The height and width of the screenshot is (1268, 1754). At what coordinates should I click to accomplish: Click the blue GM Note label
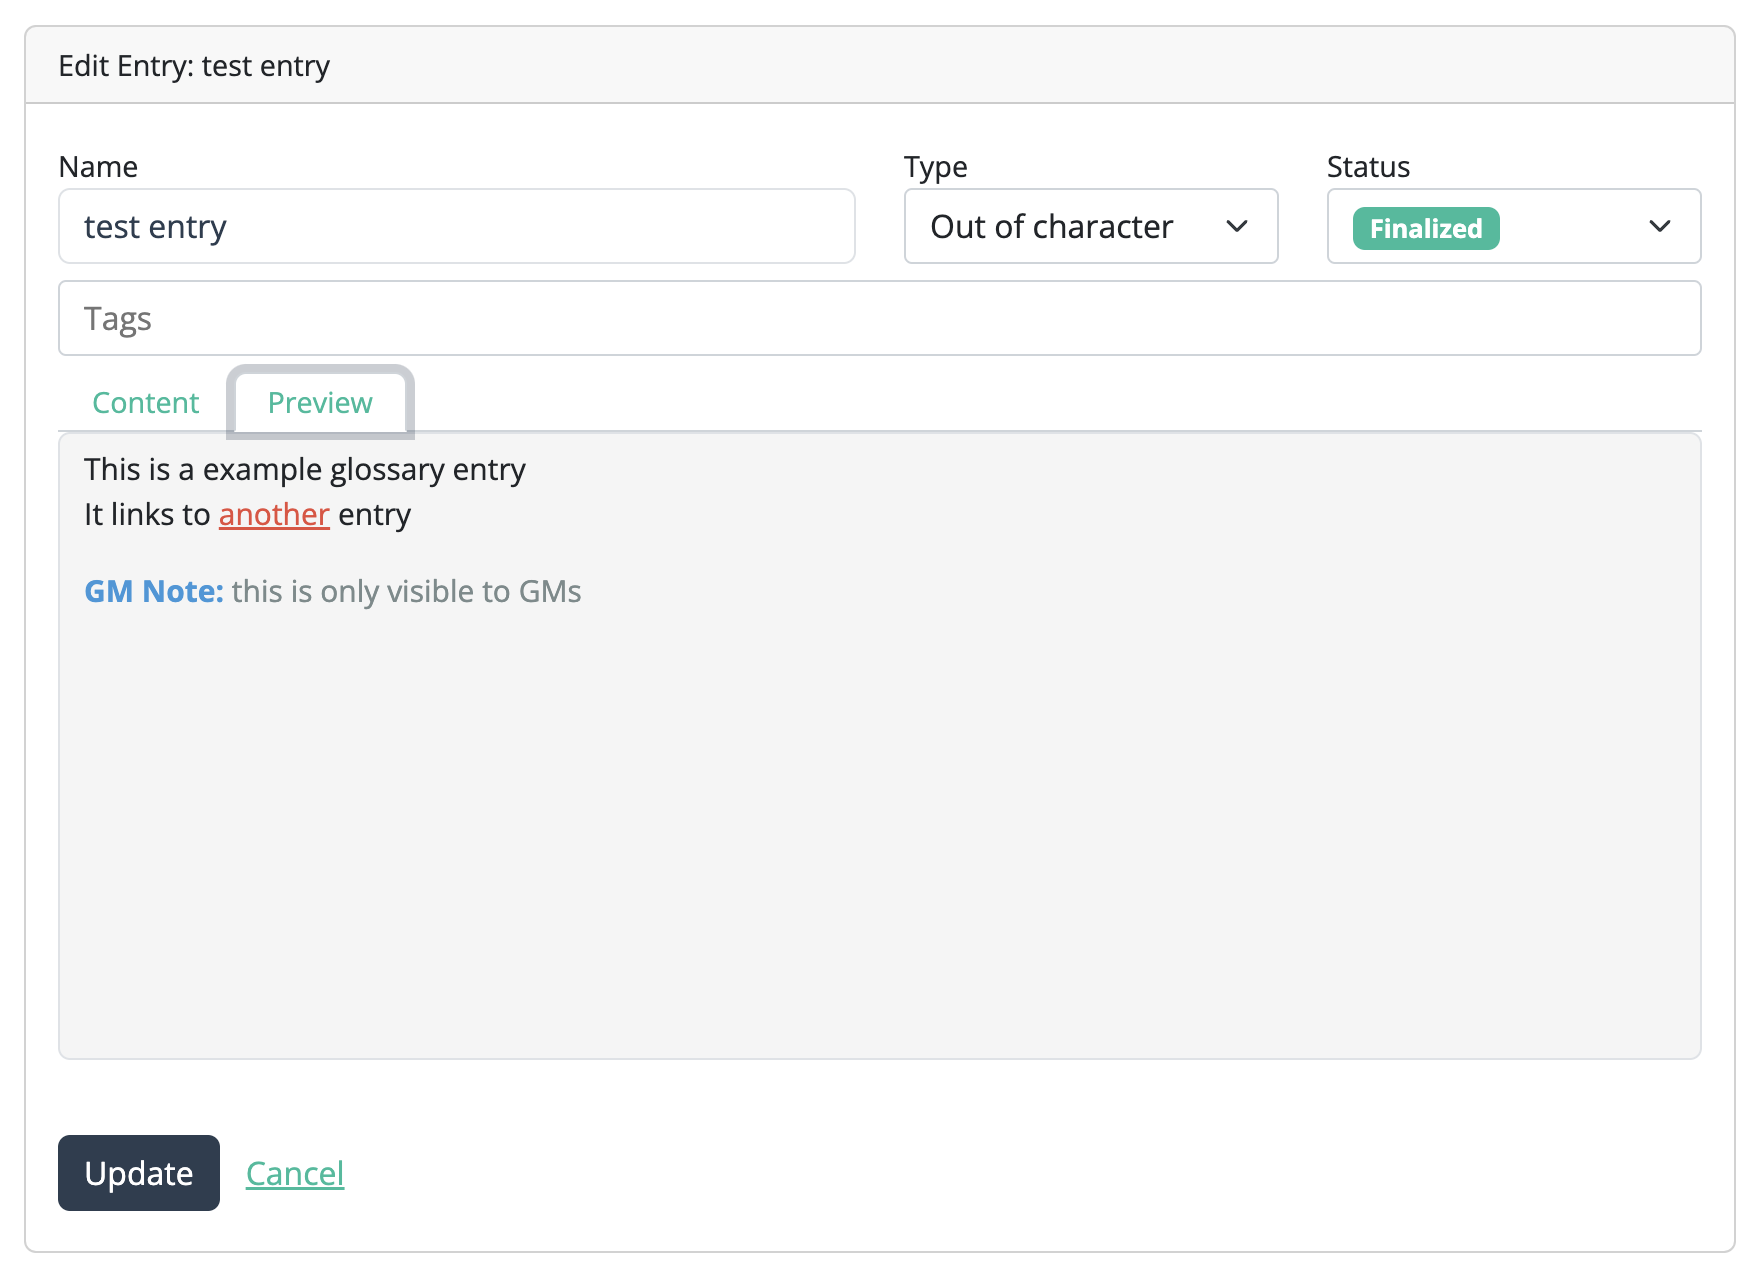[x=154, y=592]
